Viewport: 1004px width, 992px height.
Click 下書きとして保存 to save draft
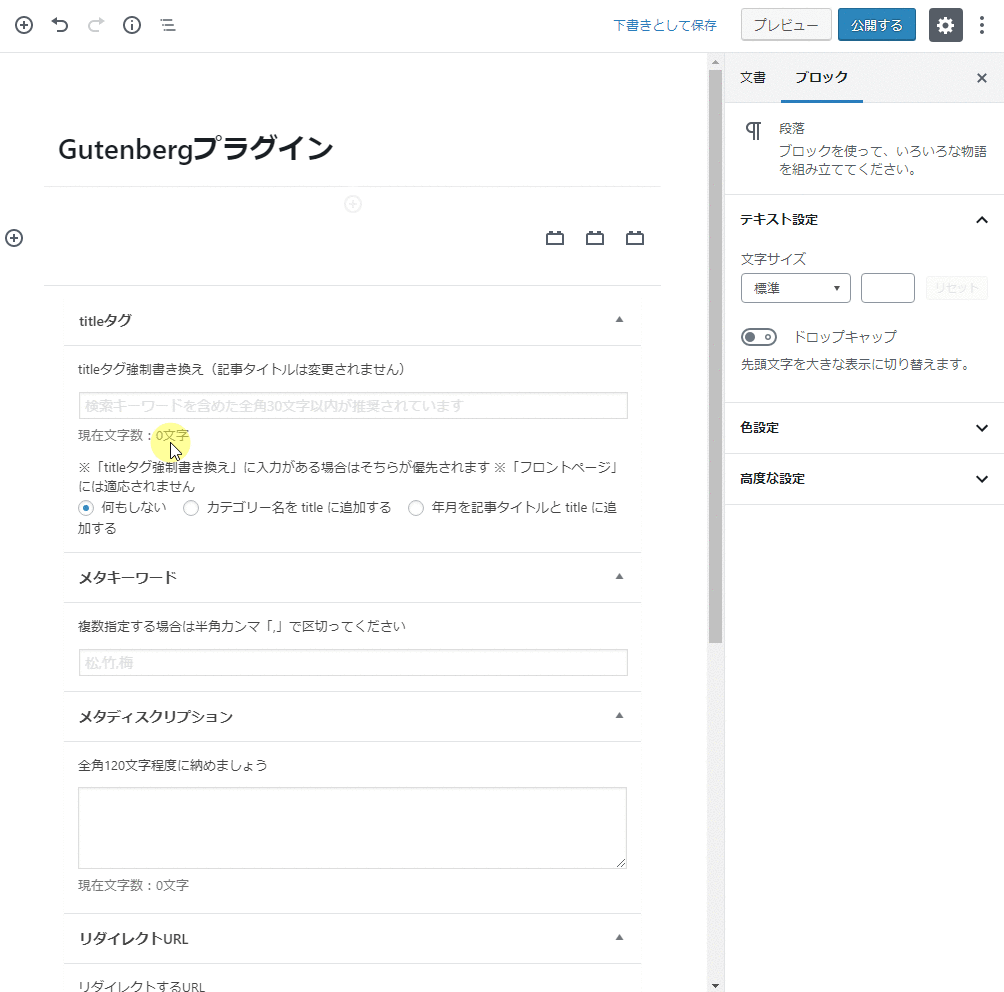point(665,25)
